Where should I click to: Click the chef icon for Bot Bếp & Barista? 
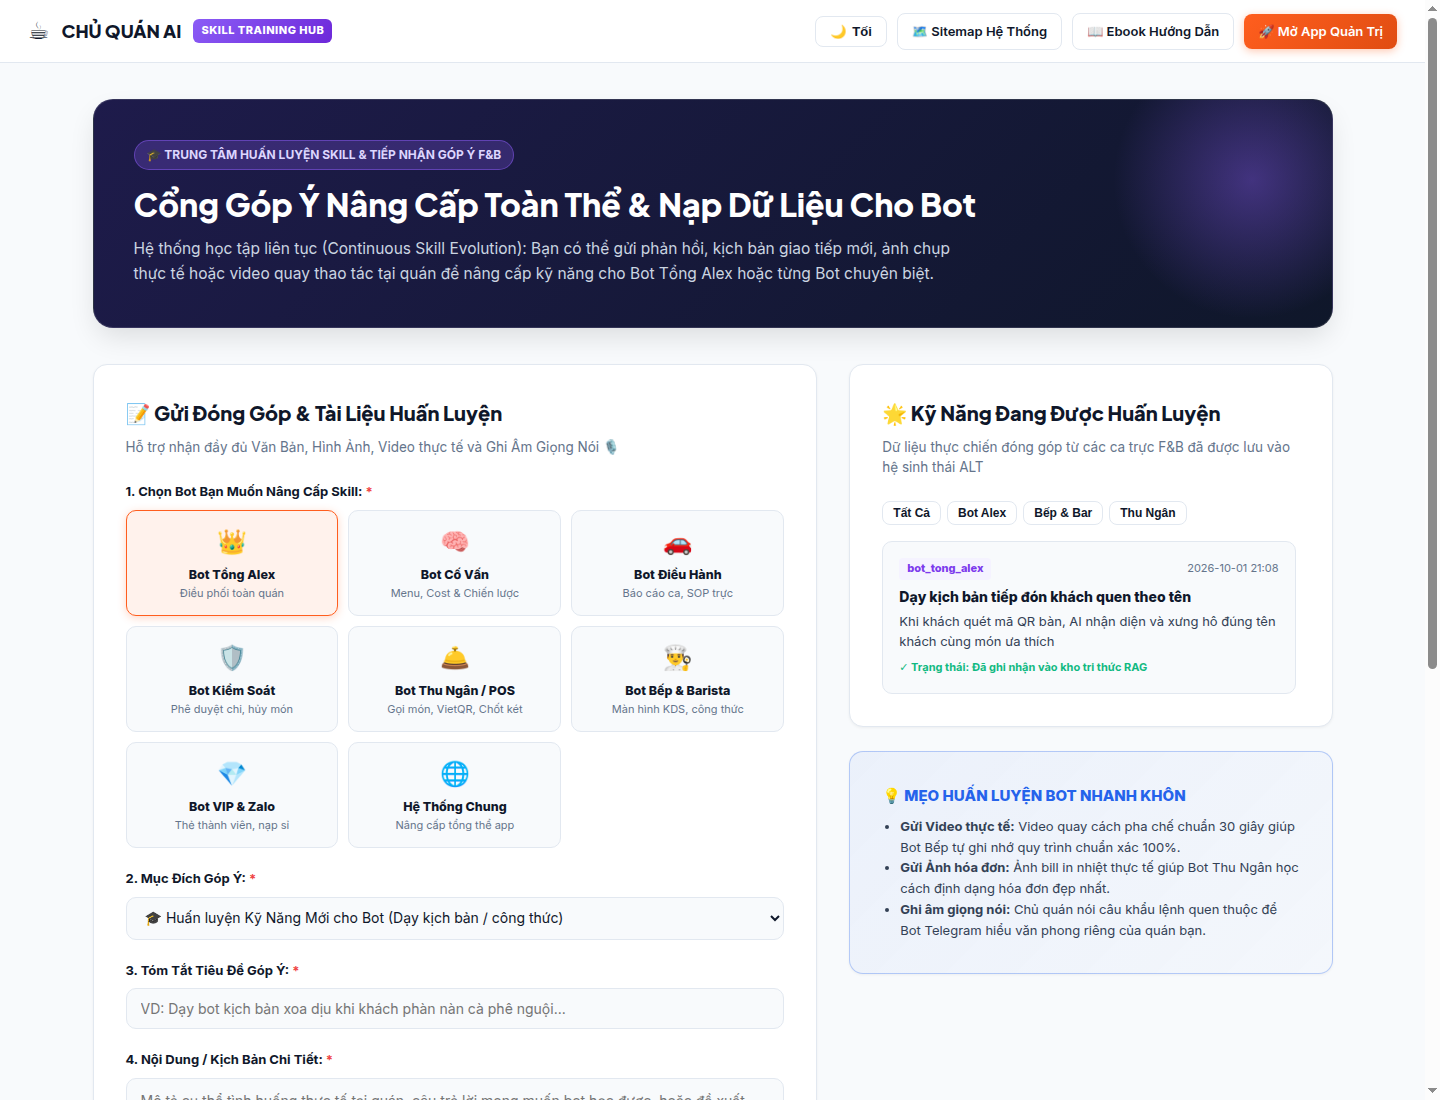point(678,658)
